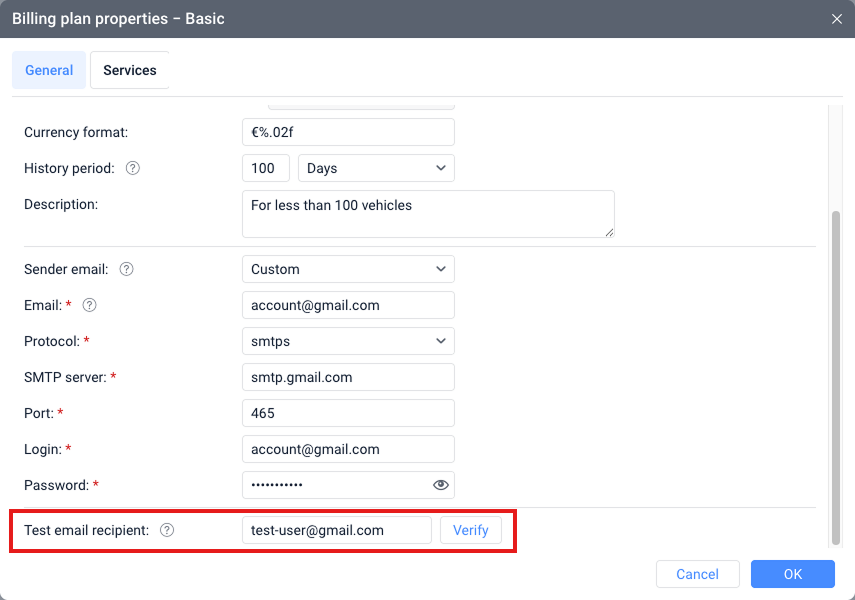Open the Days period unit dropdown
The image size is (855, 600).
376,168
